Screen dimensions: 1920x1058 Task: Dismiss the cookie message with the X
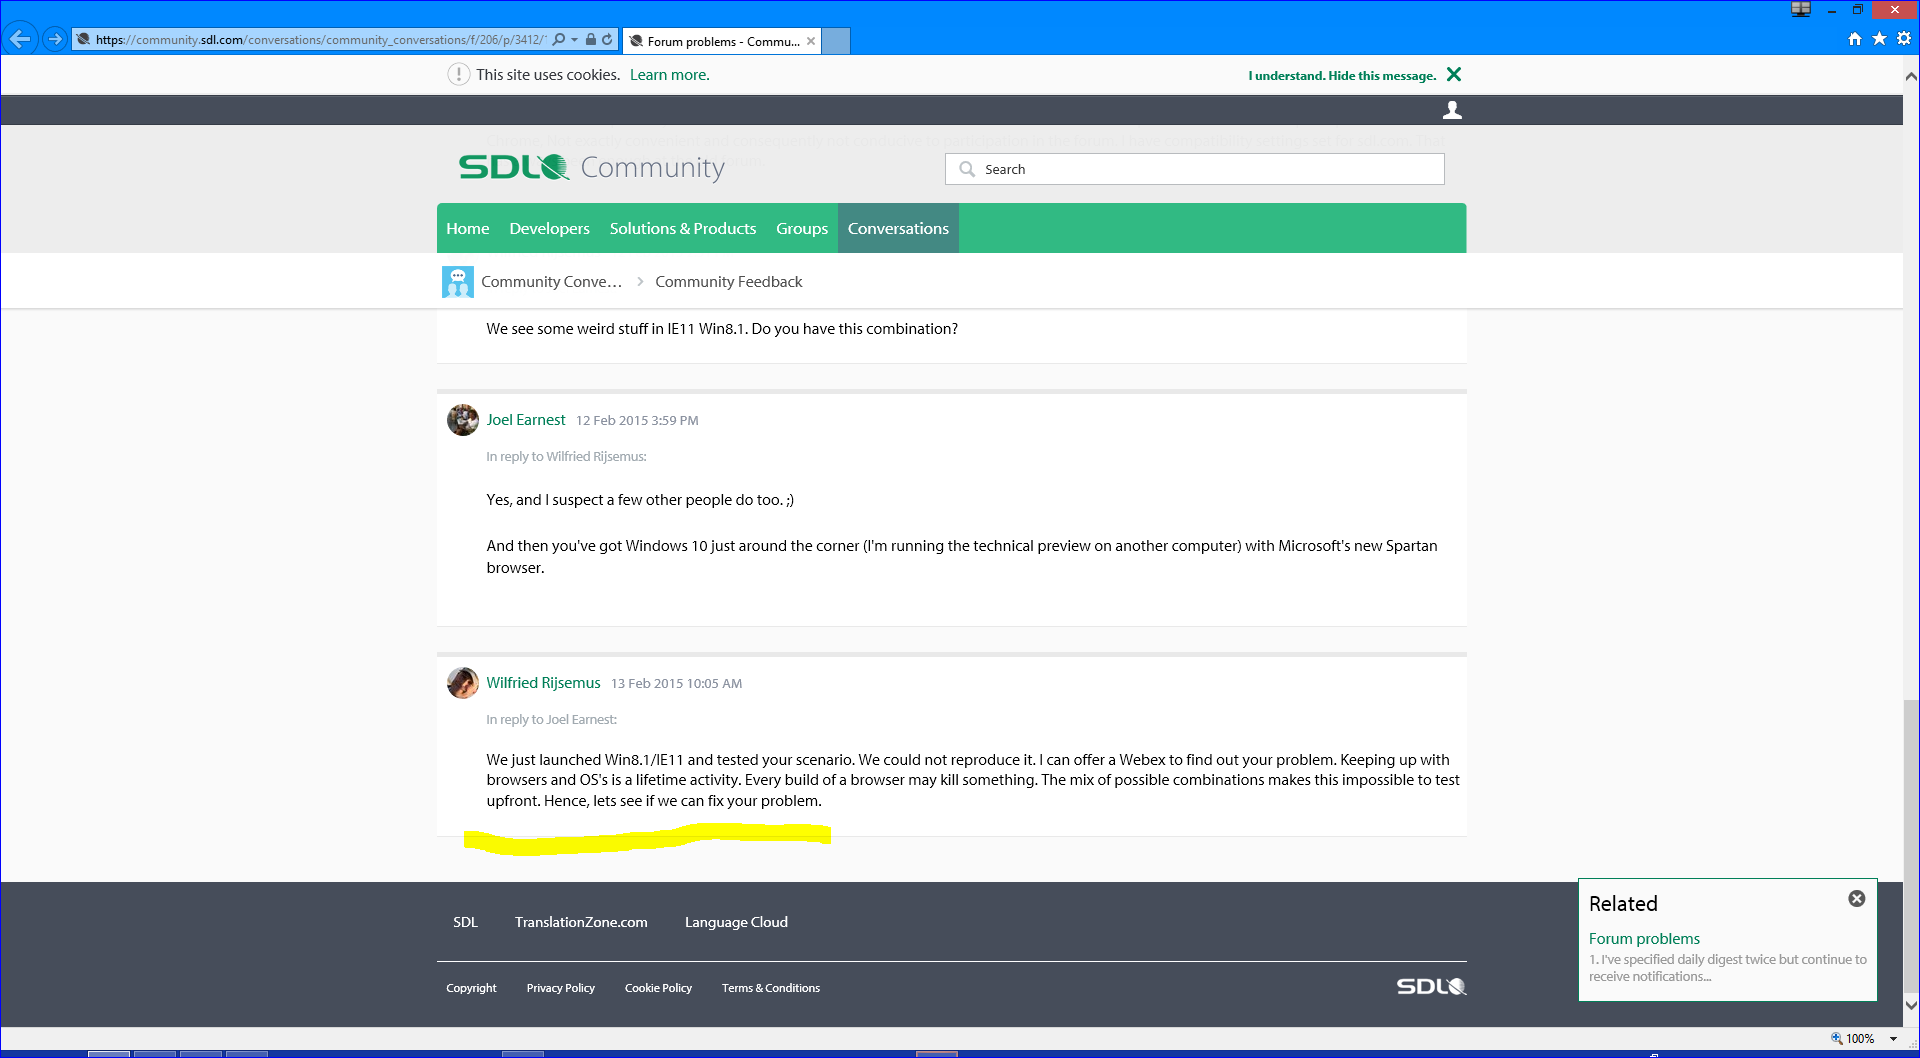click(1454, 75)
